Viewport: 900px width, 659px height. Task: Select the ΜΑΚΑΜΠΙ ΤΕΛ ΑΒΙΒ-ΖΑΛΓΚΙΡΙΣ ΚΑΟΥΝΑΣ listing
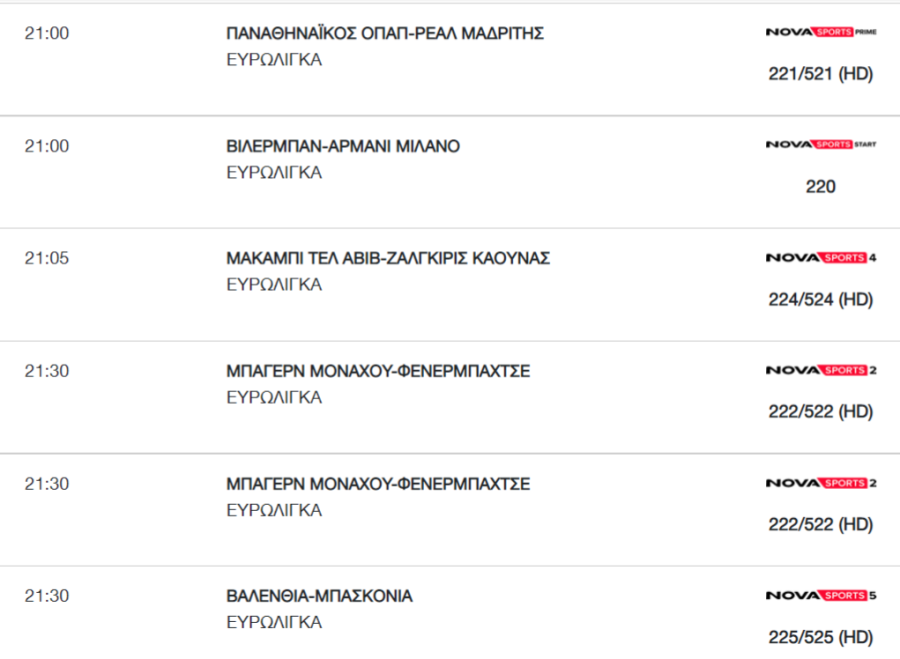click(387, 258)
